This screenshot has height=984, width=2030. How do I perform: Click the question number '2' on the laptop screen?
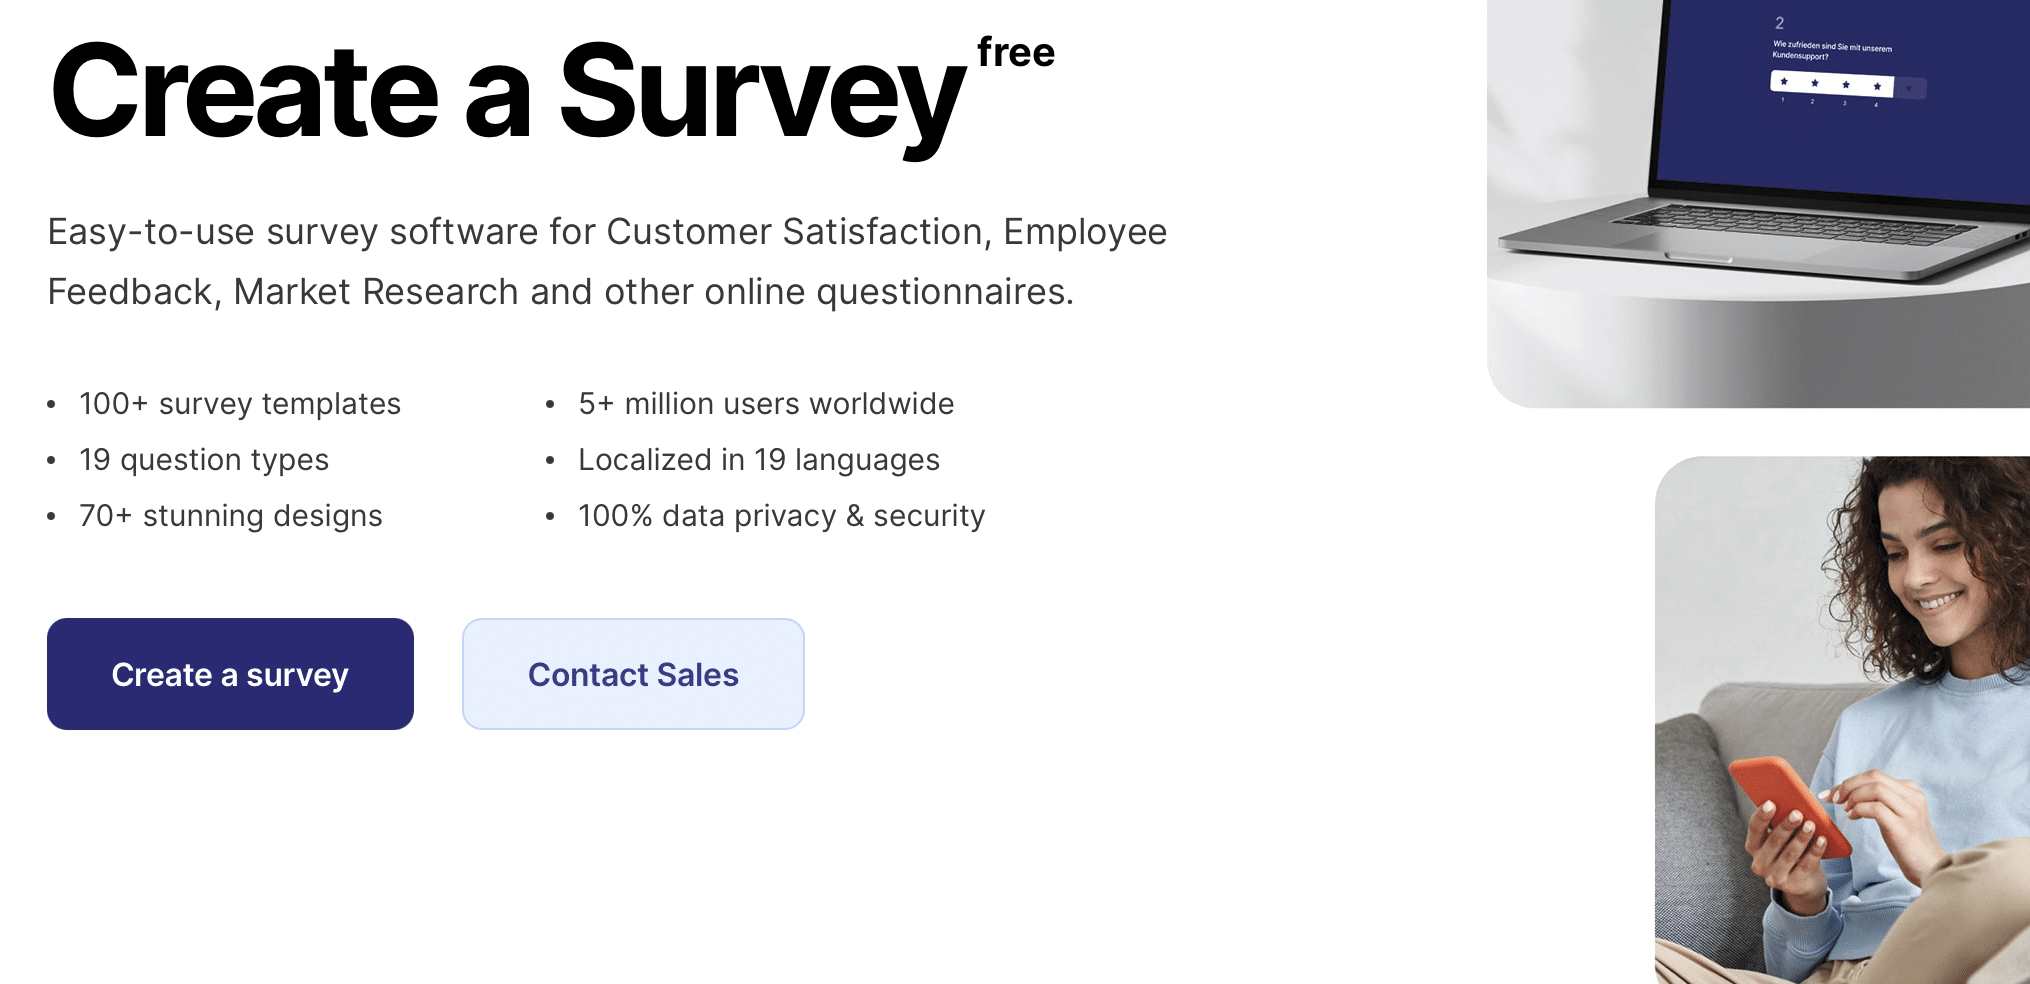click(1780, 23)
